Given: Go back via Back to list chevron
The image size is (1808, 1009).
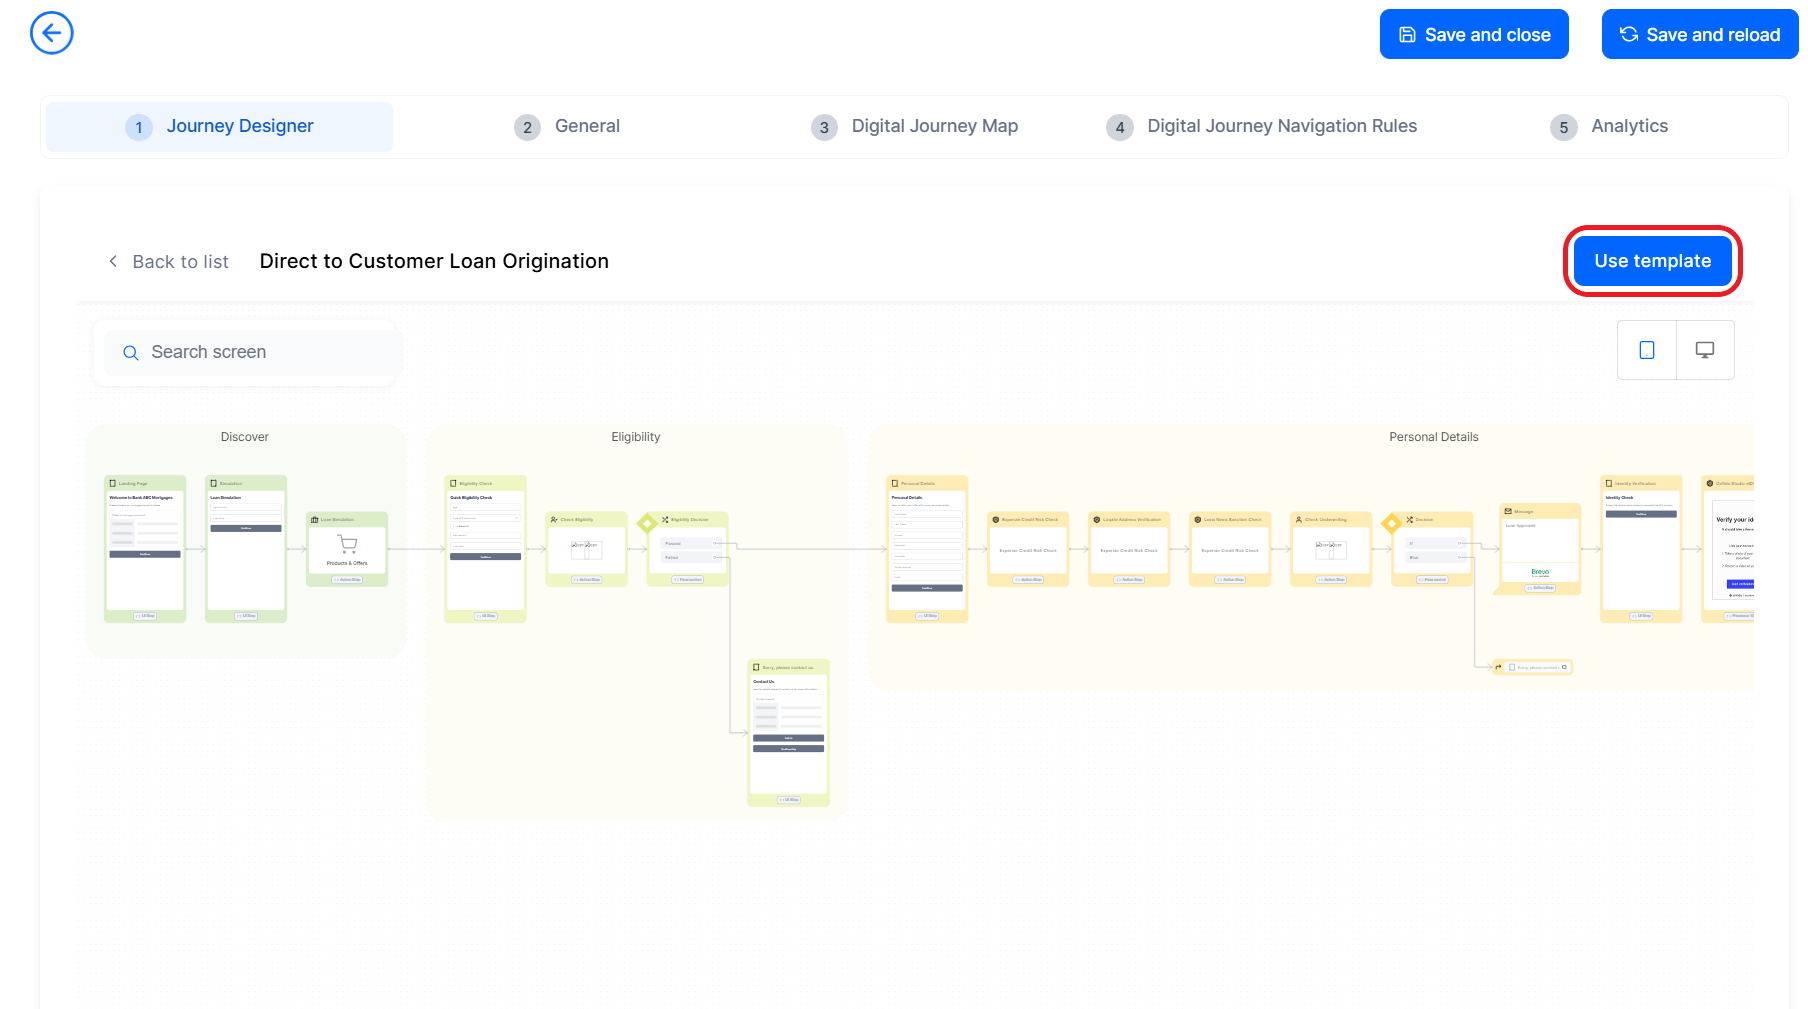Looking at the screenshot, I should 113,261.
